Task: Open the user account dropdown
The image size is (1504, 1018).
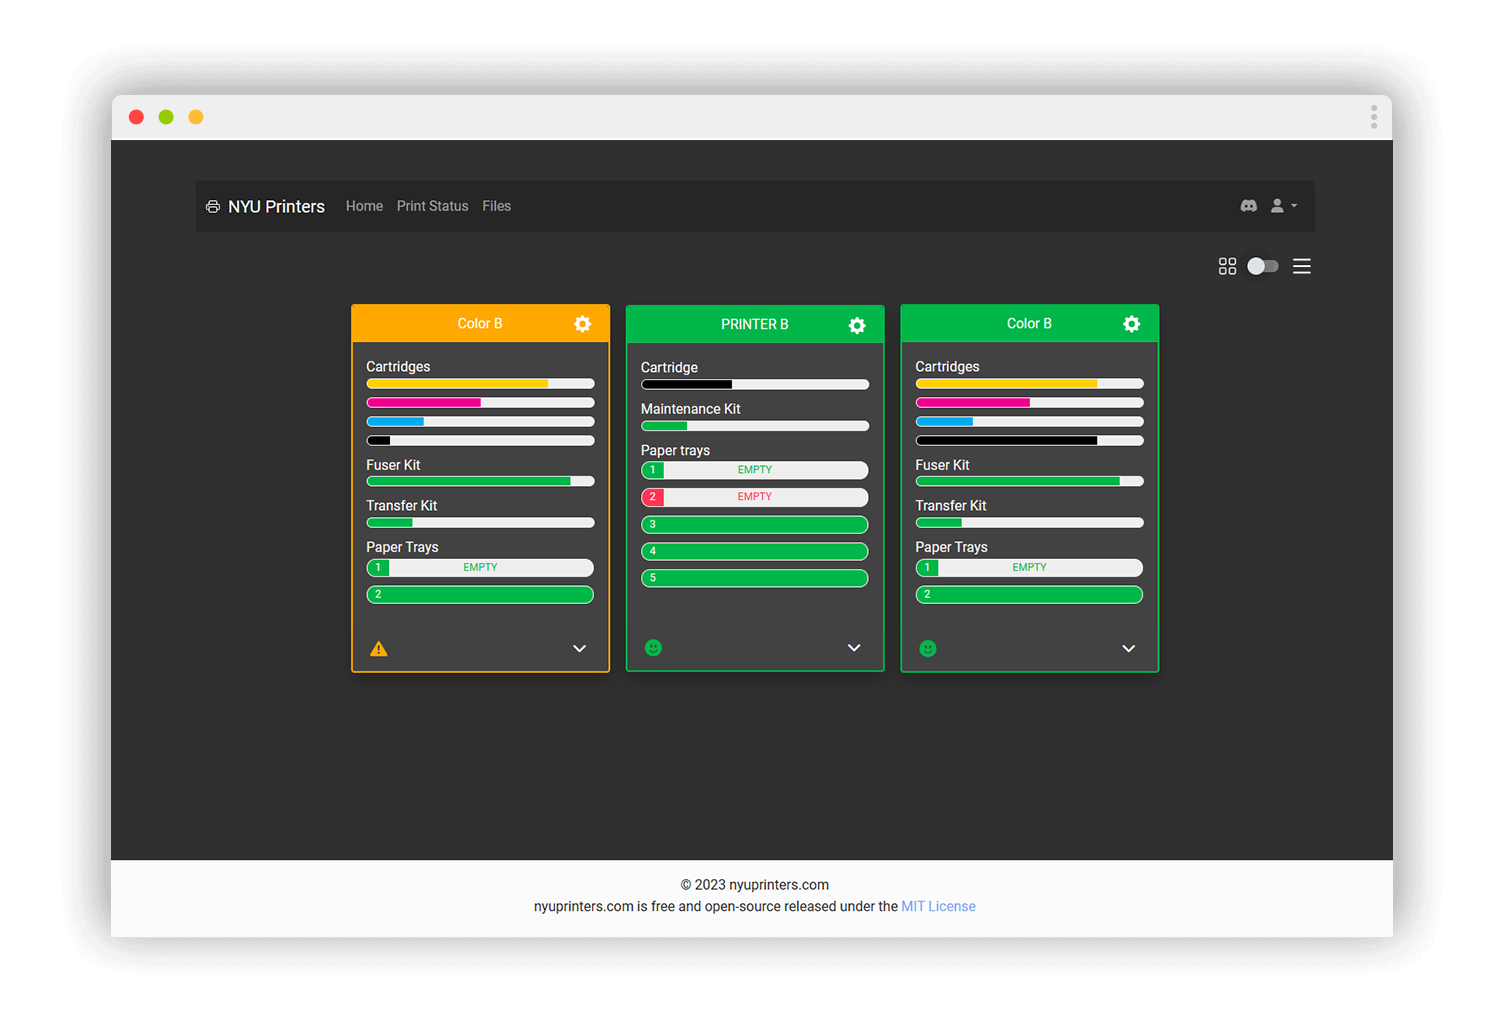Action: point(1283,206)
